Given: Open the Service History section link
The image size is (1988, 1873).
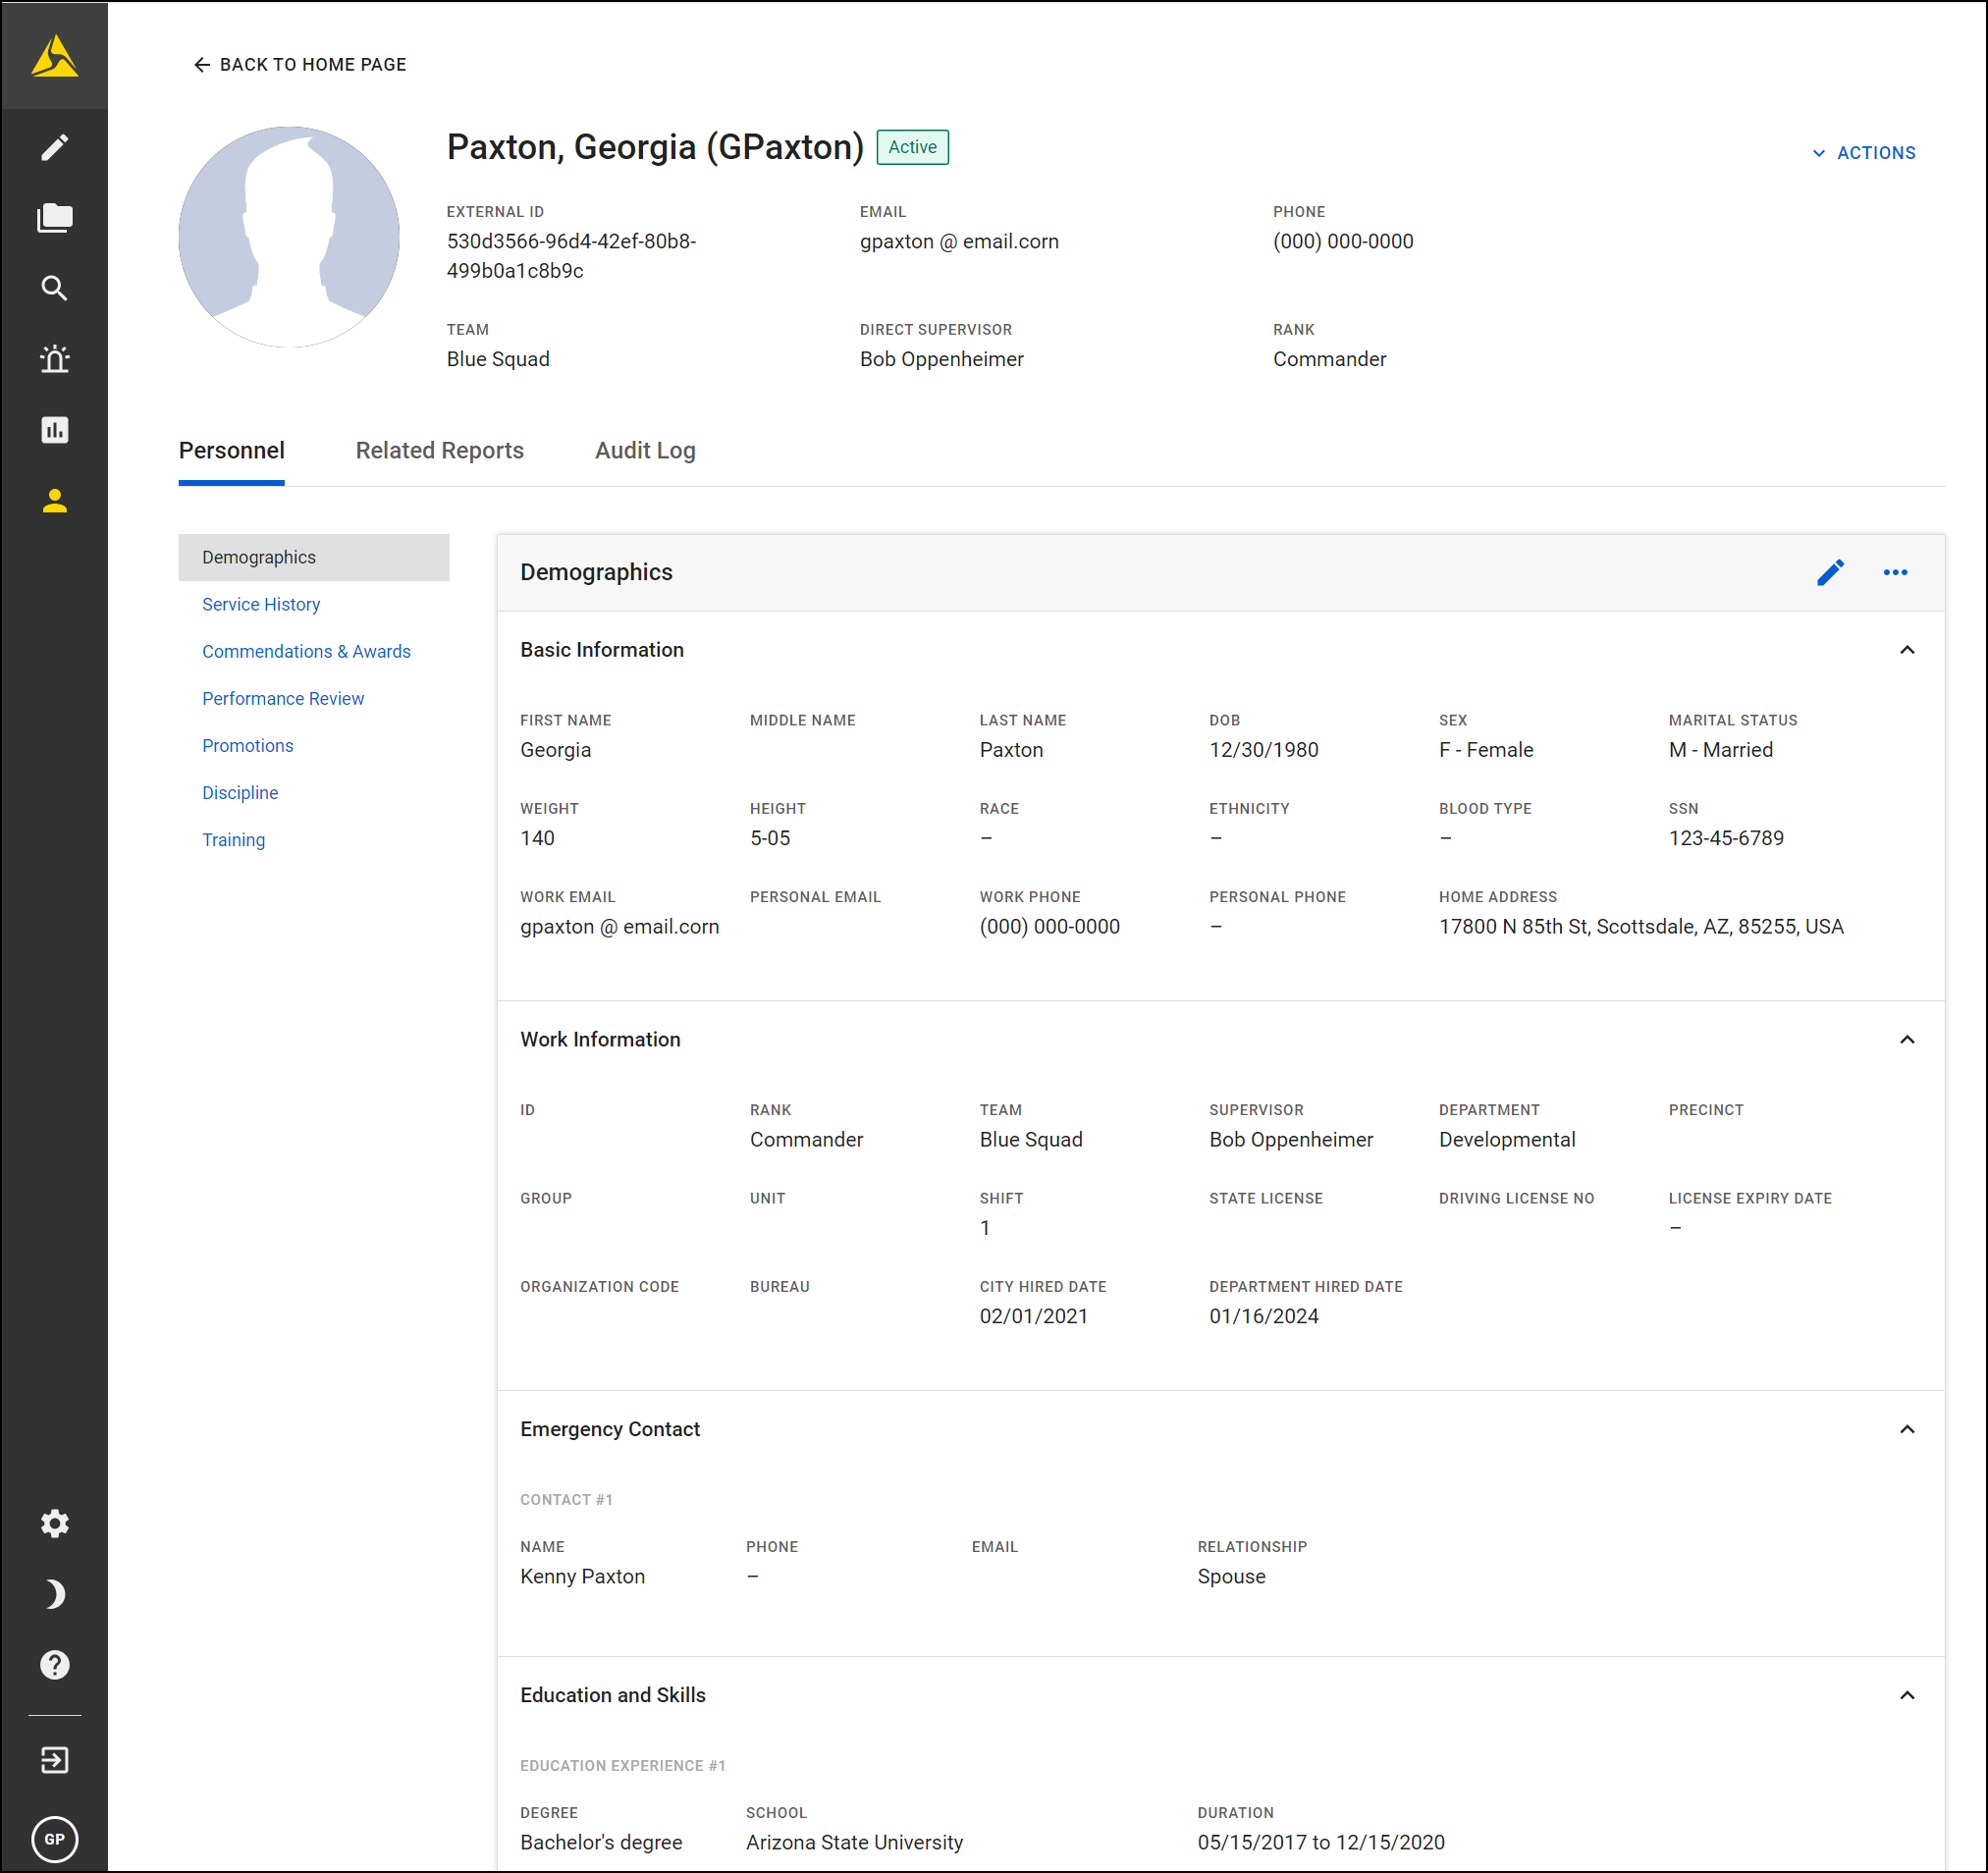Looking at the screenshot, I should point(260,604).
